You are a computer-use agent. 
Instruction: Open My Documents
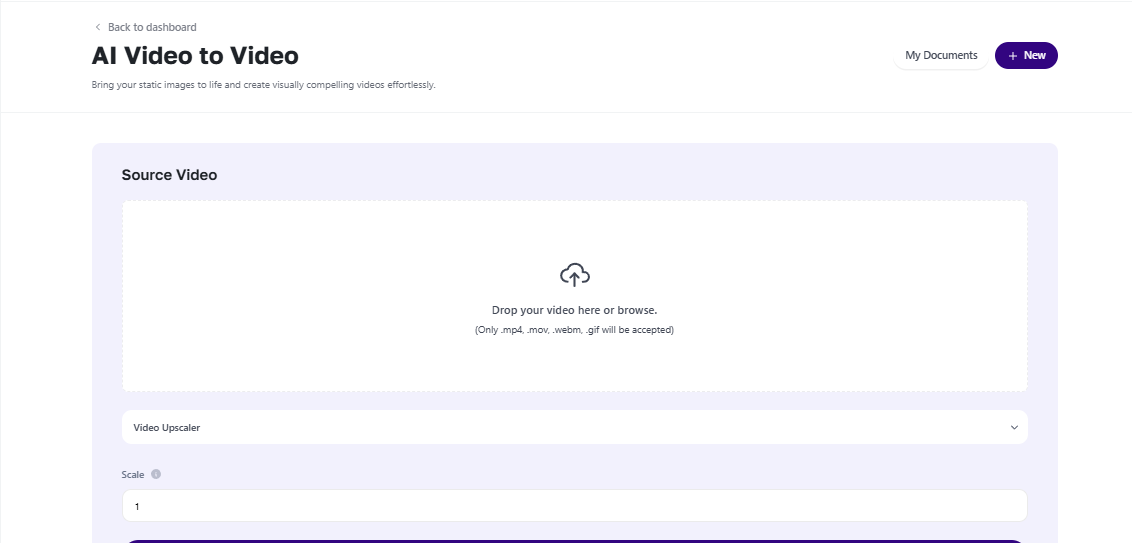941,56
